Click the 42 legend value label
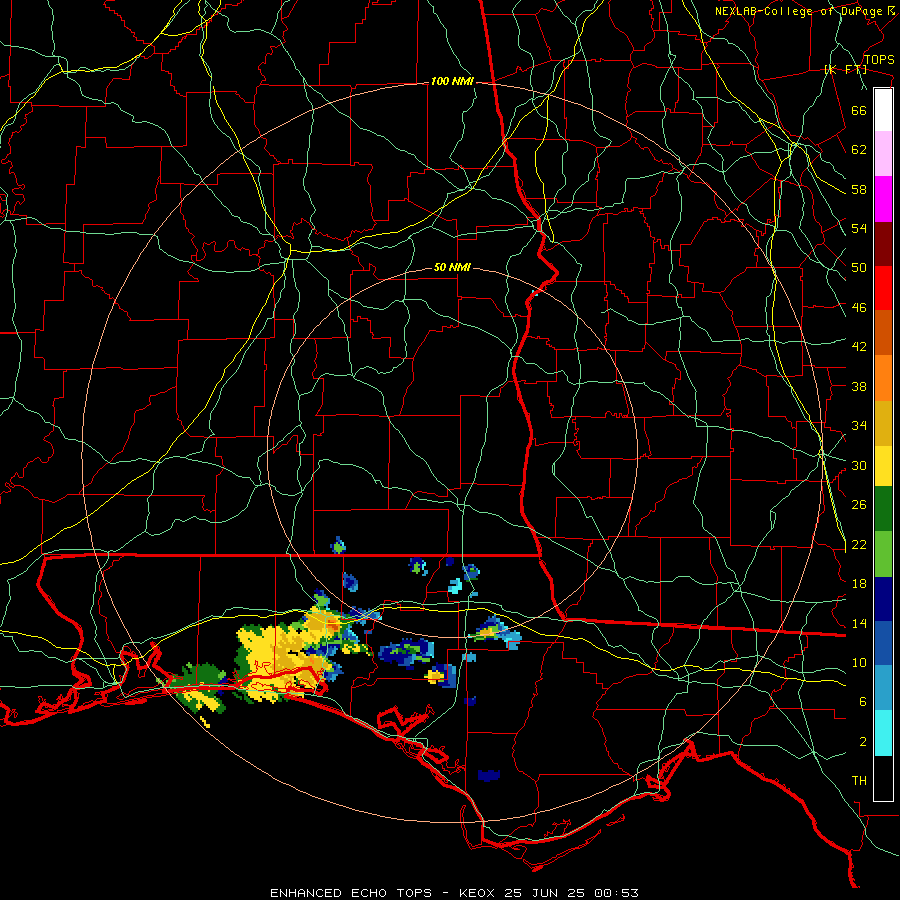Screen dimensions: 900x900 pyautogui.click(x=859, y=347)
